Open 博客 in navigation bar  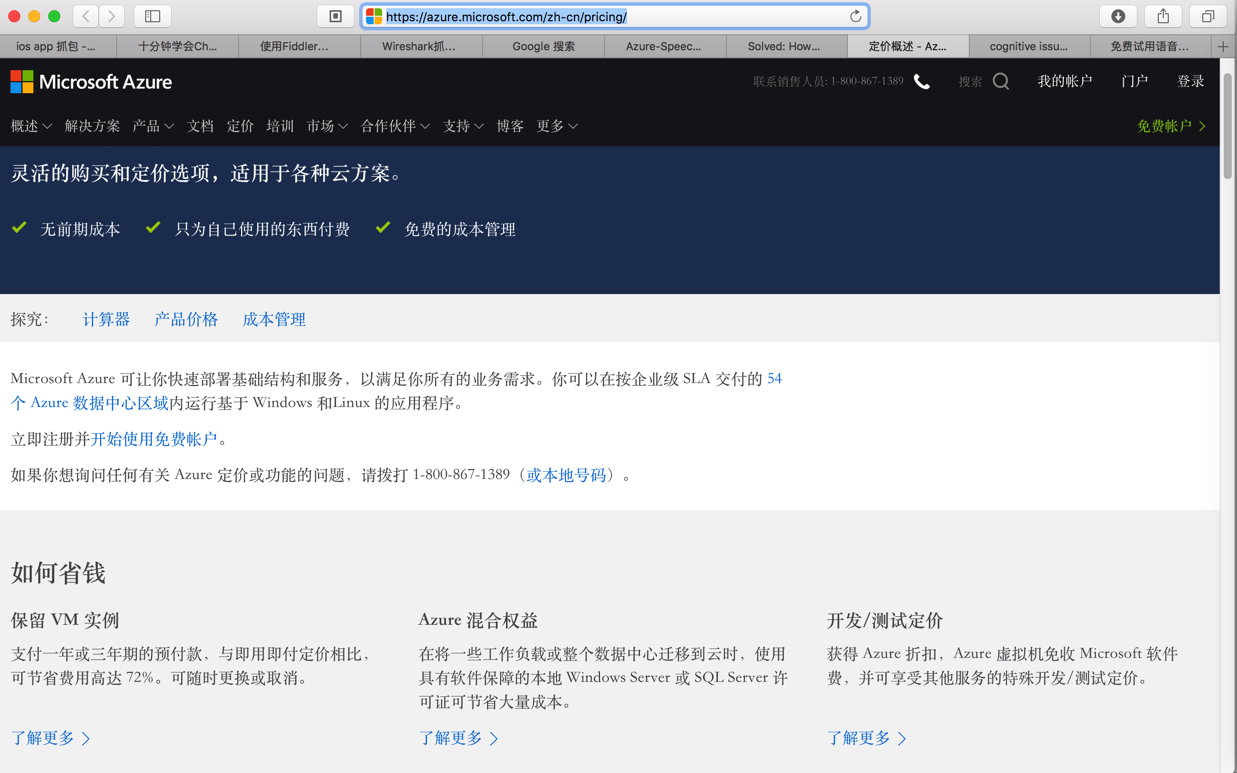click(x=510, y=126)
